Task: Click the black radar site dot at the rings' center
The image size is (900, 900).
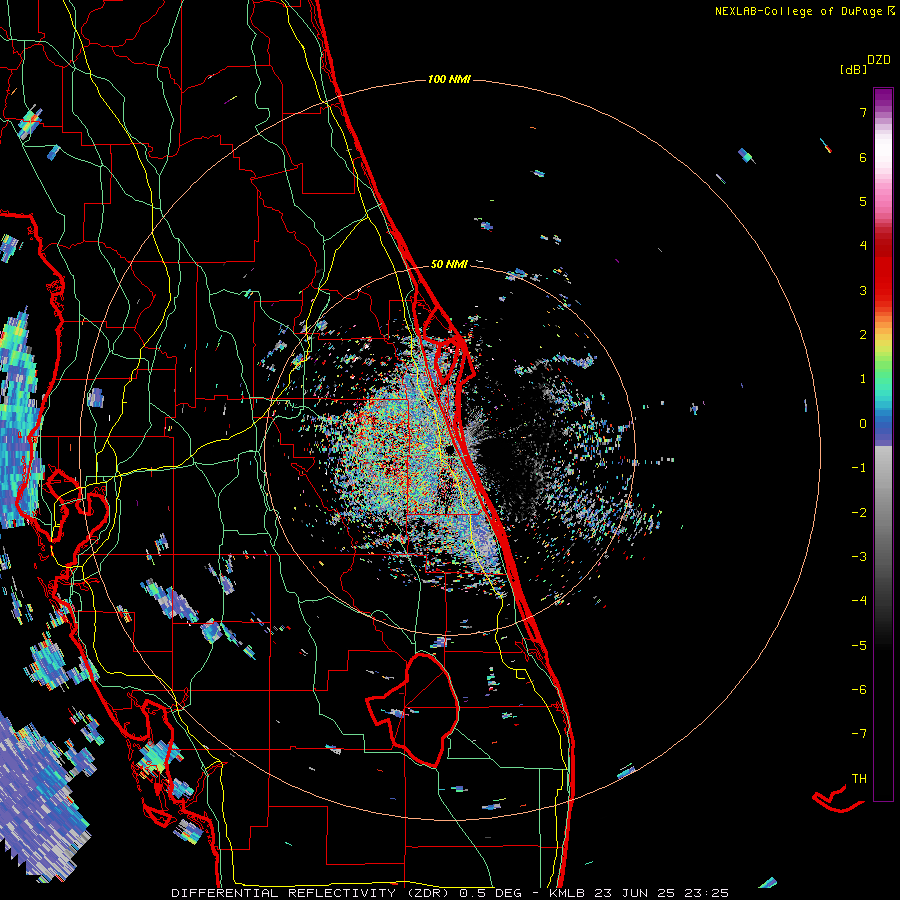Action: point(450,450)
